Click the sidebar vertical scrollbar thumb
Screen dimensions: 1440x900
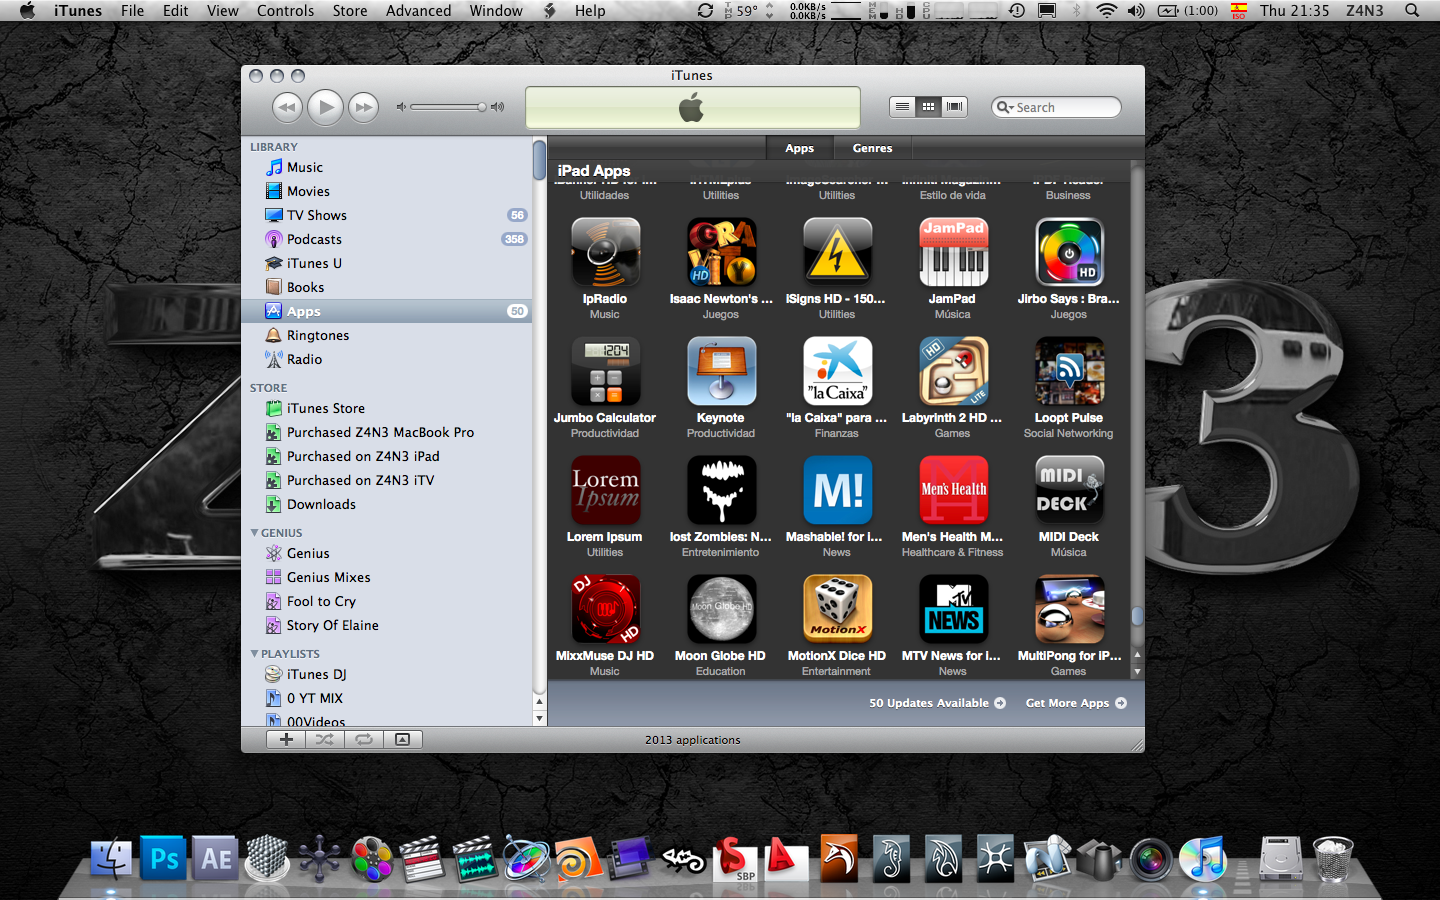coord(539,160)
